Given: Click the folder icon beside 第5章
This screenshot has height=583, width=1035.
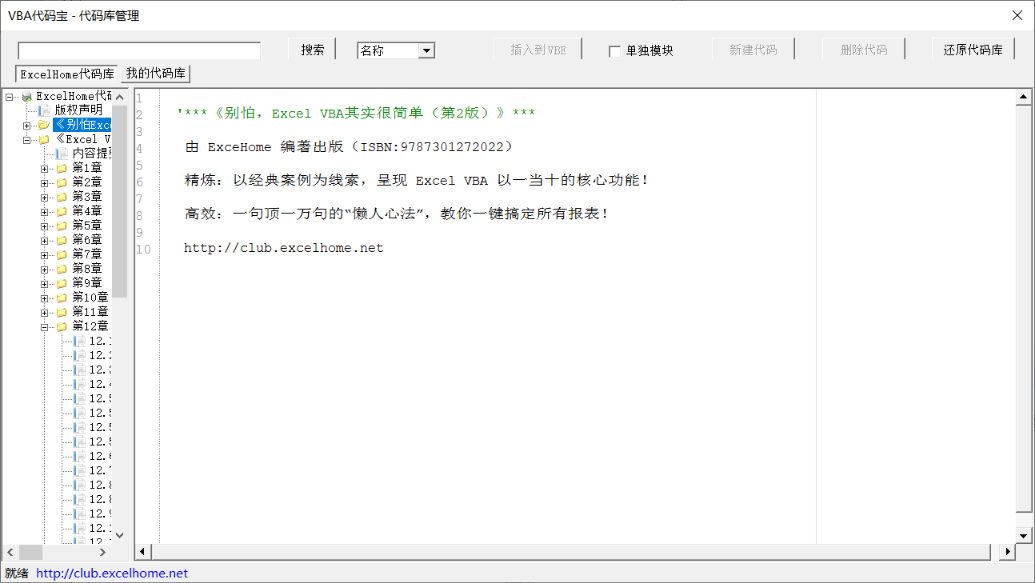Looking at the screenshot, I should [62, 226].
